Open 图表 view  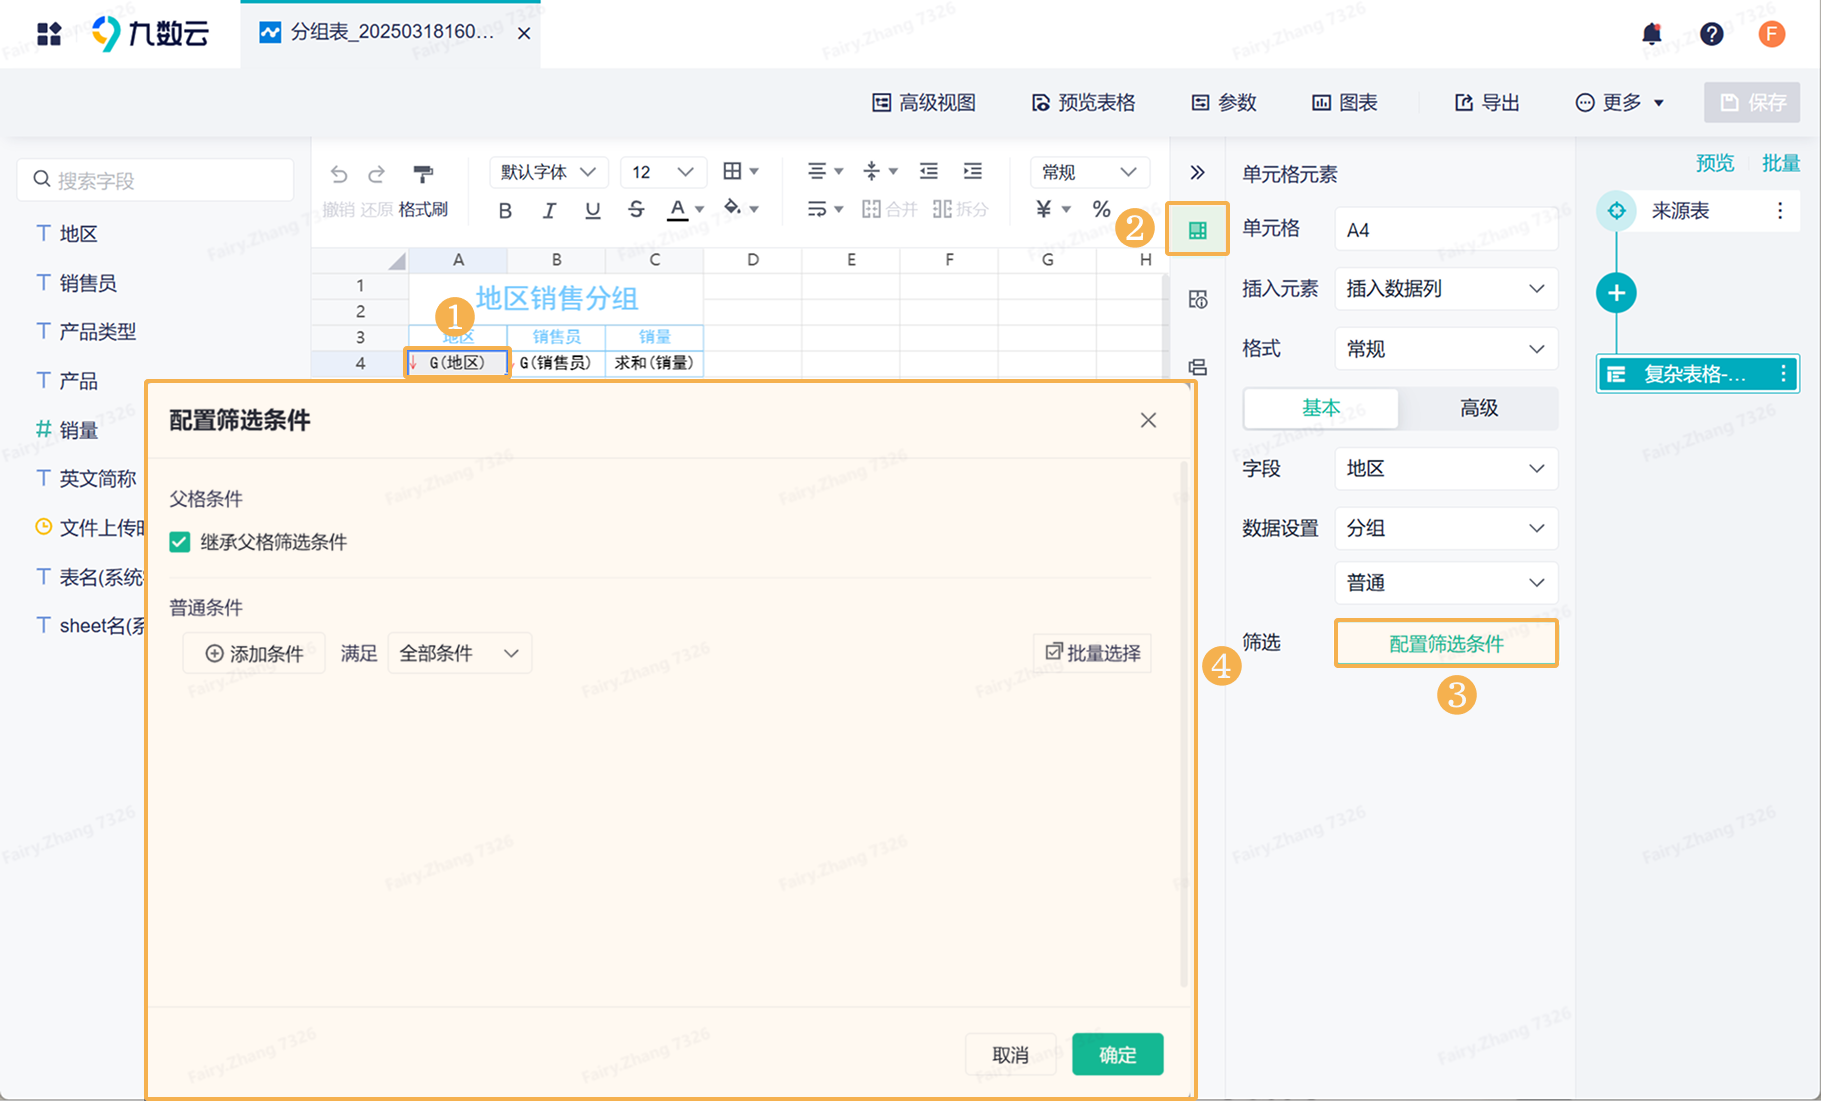(1345, 103)
